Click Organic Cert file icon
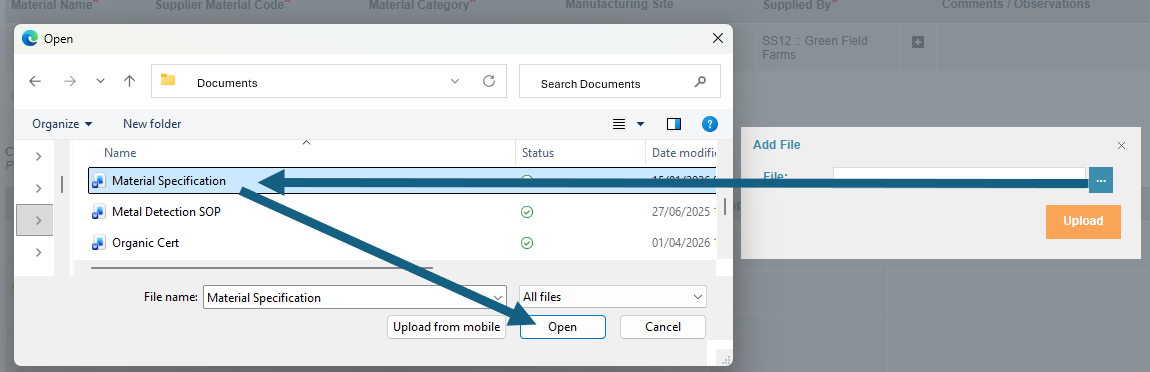 click(98, 243)
